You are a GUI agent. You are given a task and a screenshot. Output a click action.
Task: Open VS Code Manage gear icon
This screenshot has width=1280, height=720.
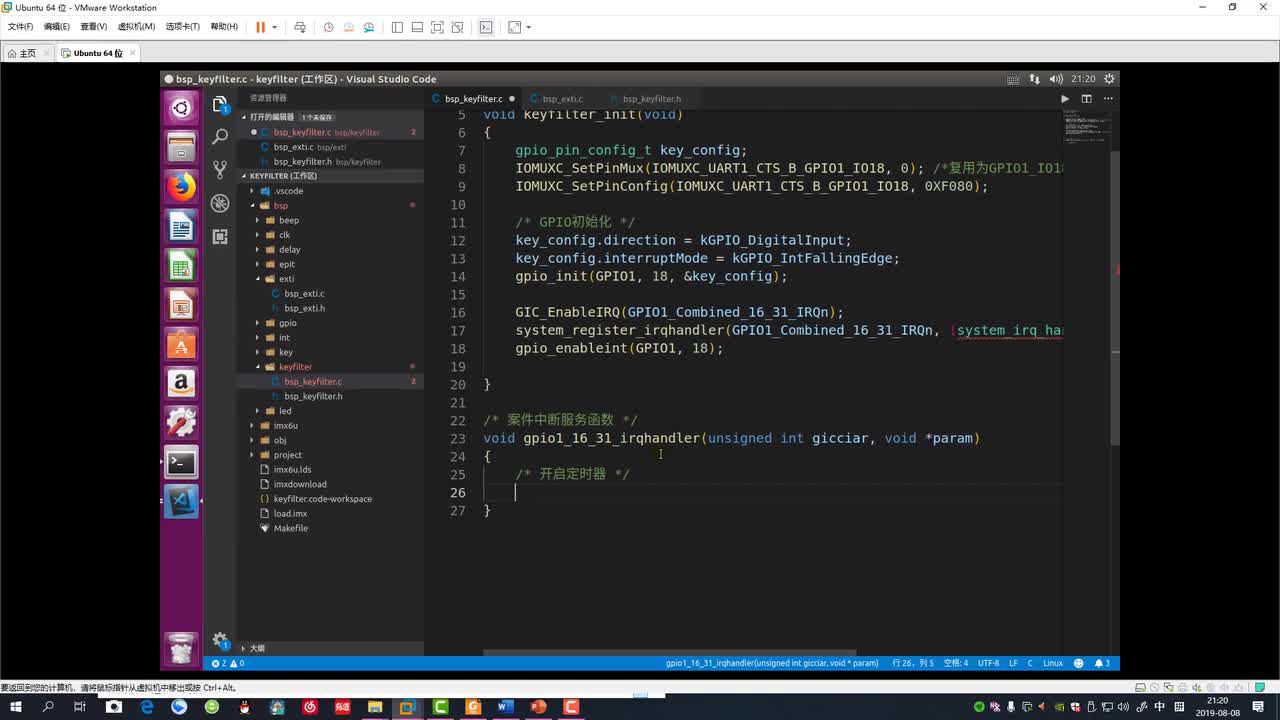pos(220,641)
